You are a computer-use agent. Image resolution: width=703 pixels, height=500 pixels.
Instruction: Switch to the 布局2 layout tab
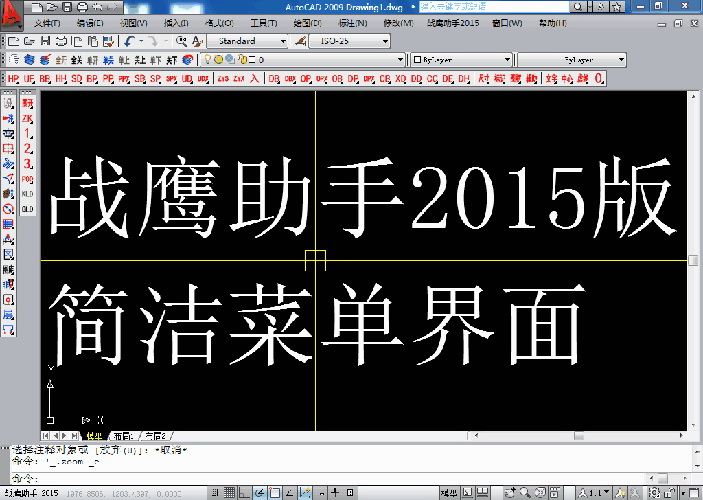[x=156, y=436]
